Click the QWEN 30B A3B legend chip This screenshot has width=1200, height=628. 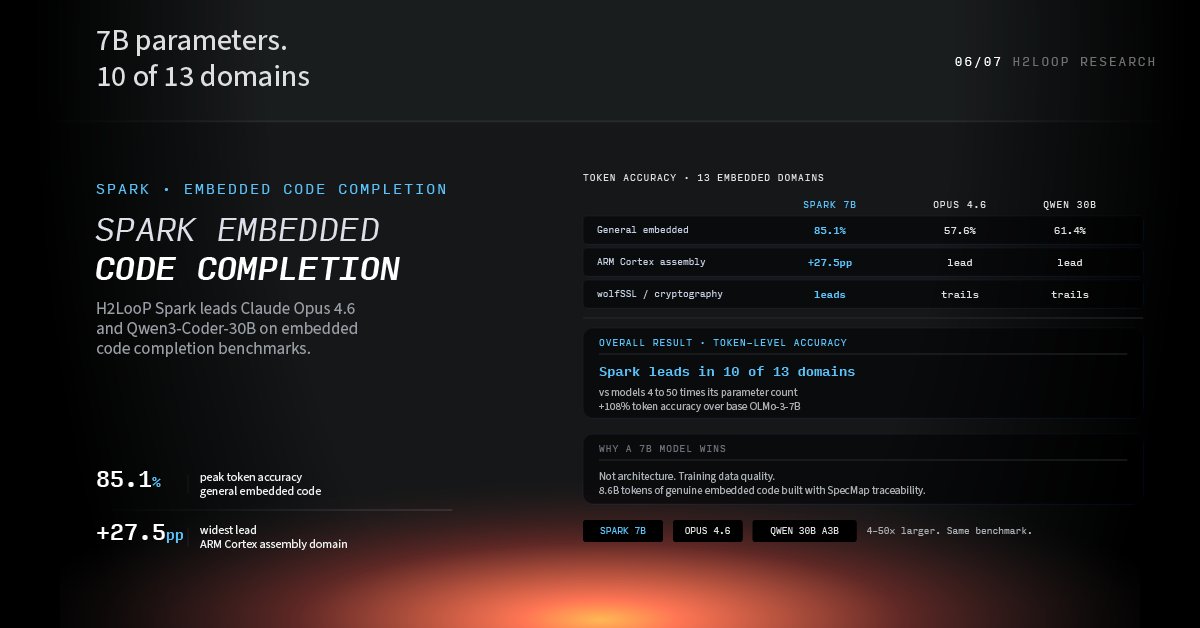pos(804,531)
